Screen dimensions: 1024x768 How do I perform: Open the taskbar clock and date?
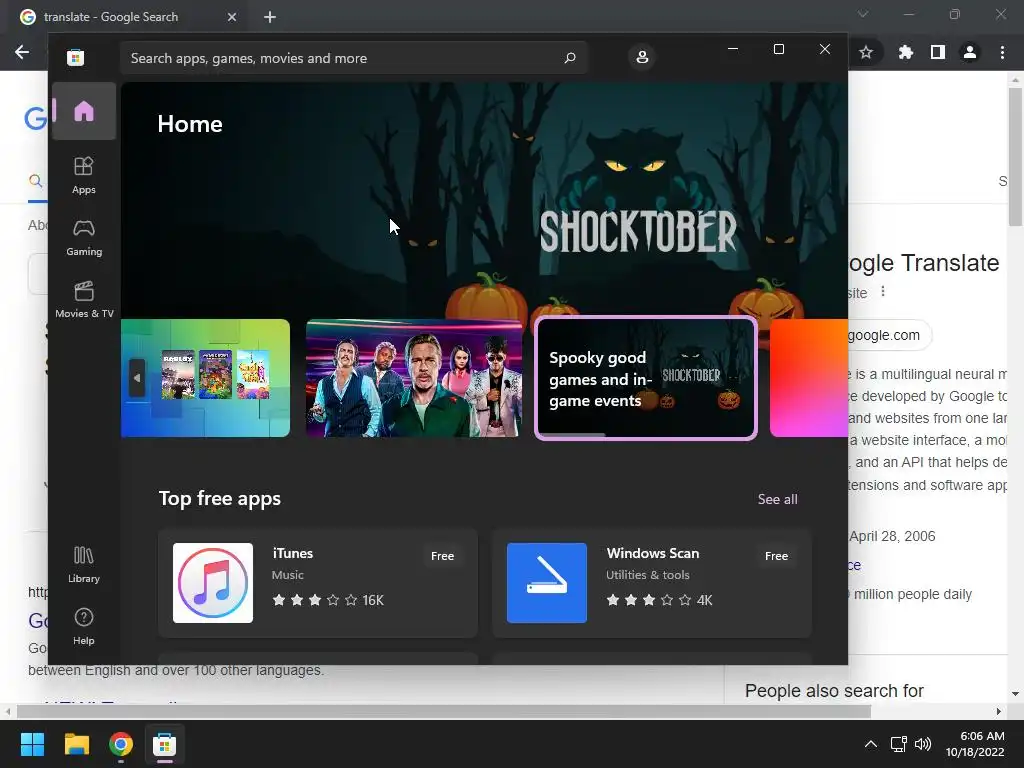[x=975, y=744]
